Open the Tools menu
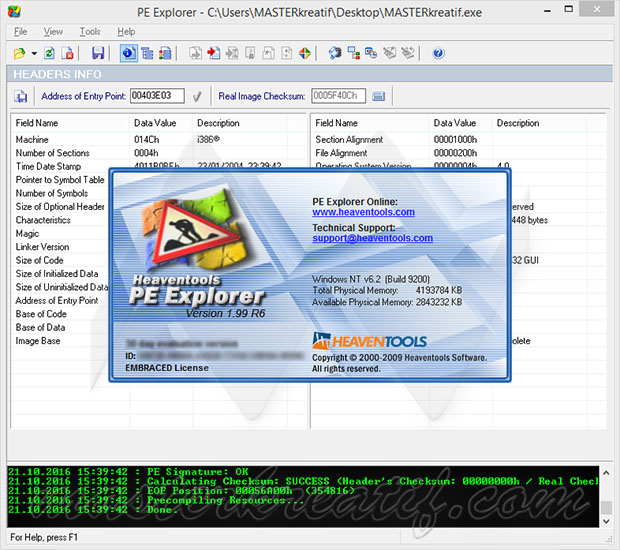620x550 pixels. tap(90, 32)
